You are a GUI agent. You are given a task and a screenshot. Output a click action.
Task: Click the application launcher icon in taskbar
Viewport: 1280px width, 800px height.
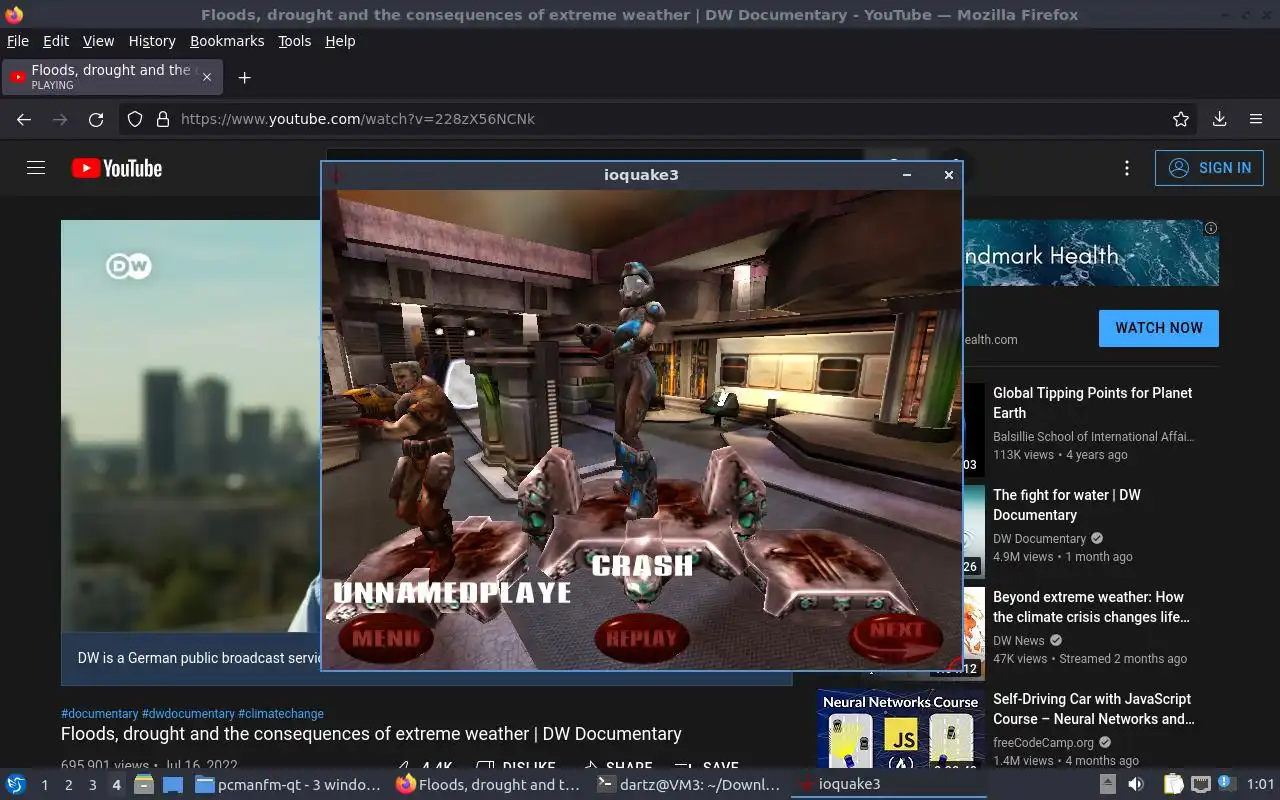(x=16, y=784)
